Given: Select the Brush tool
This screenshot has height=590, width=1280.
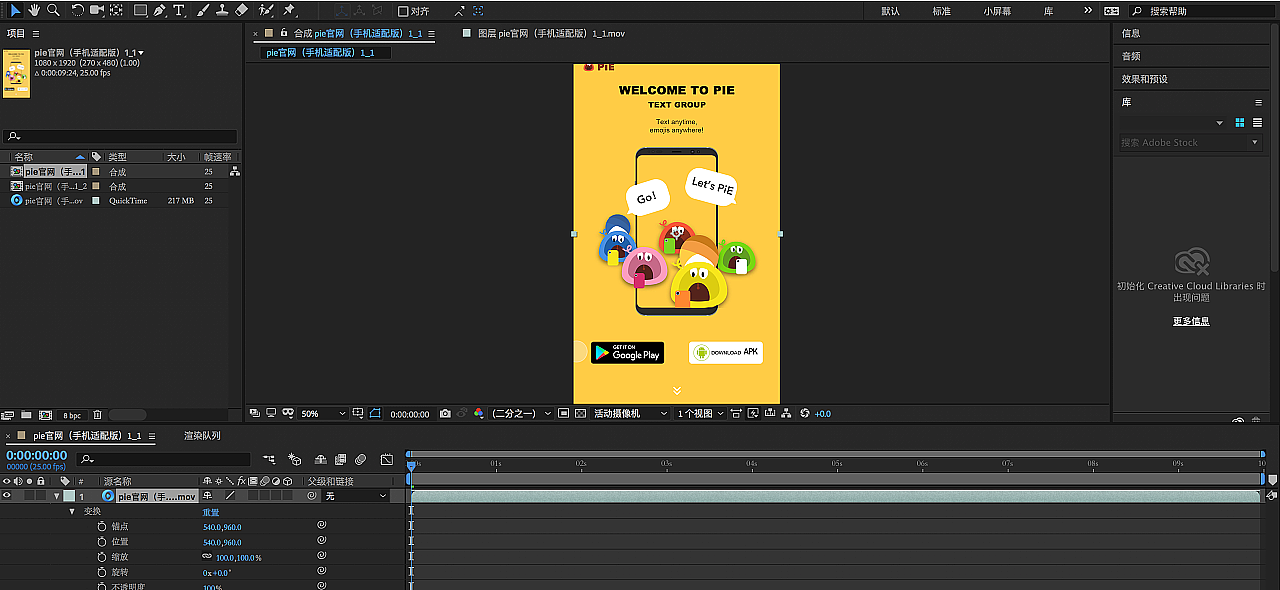Looking at the screenshot, I should 203,10.
